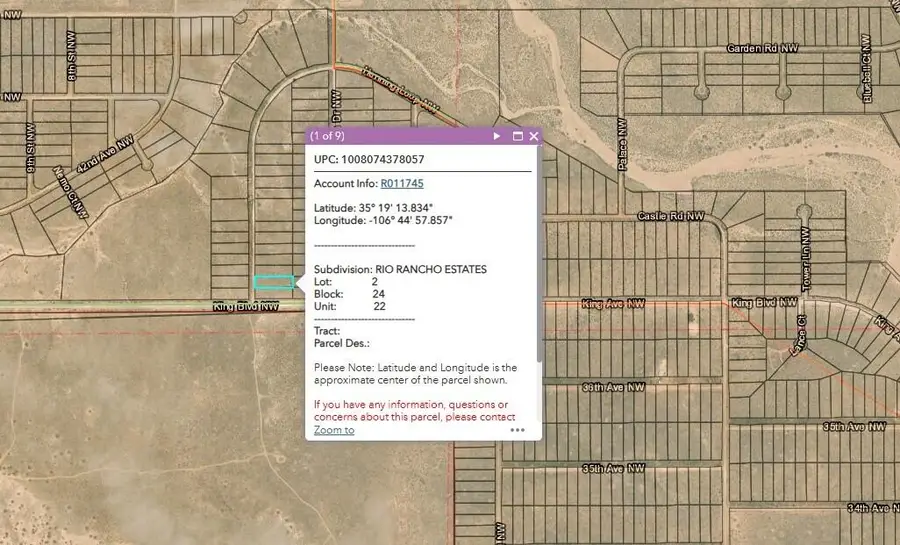Click the (1 of 9) counter
The image size is (900, 545).
[x=327, y=136]
